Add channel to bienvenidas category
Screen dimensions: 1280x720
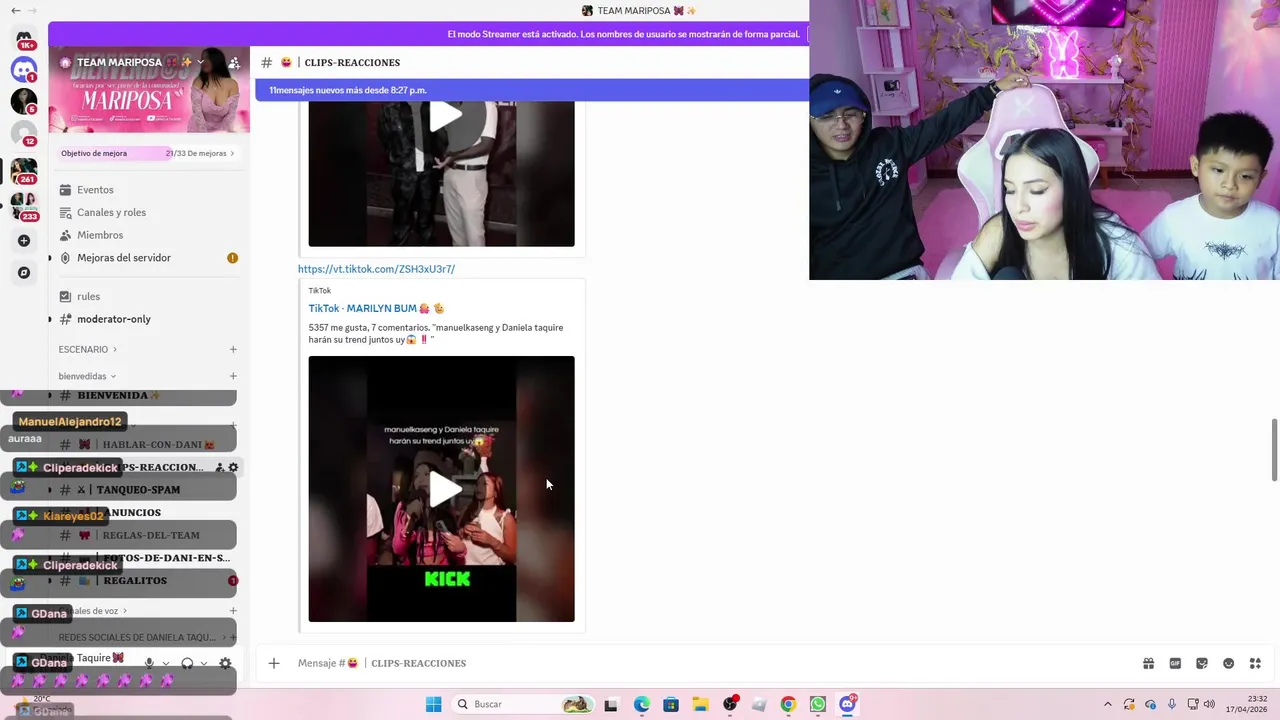pyautogui.click(x=233, y=377)
